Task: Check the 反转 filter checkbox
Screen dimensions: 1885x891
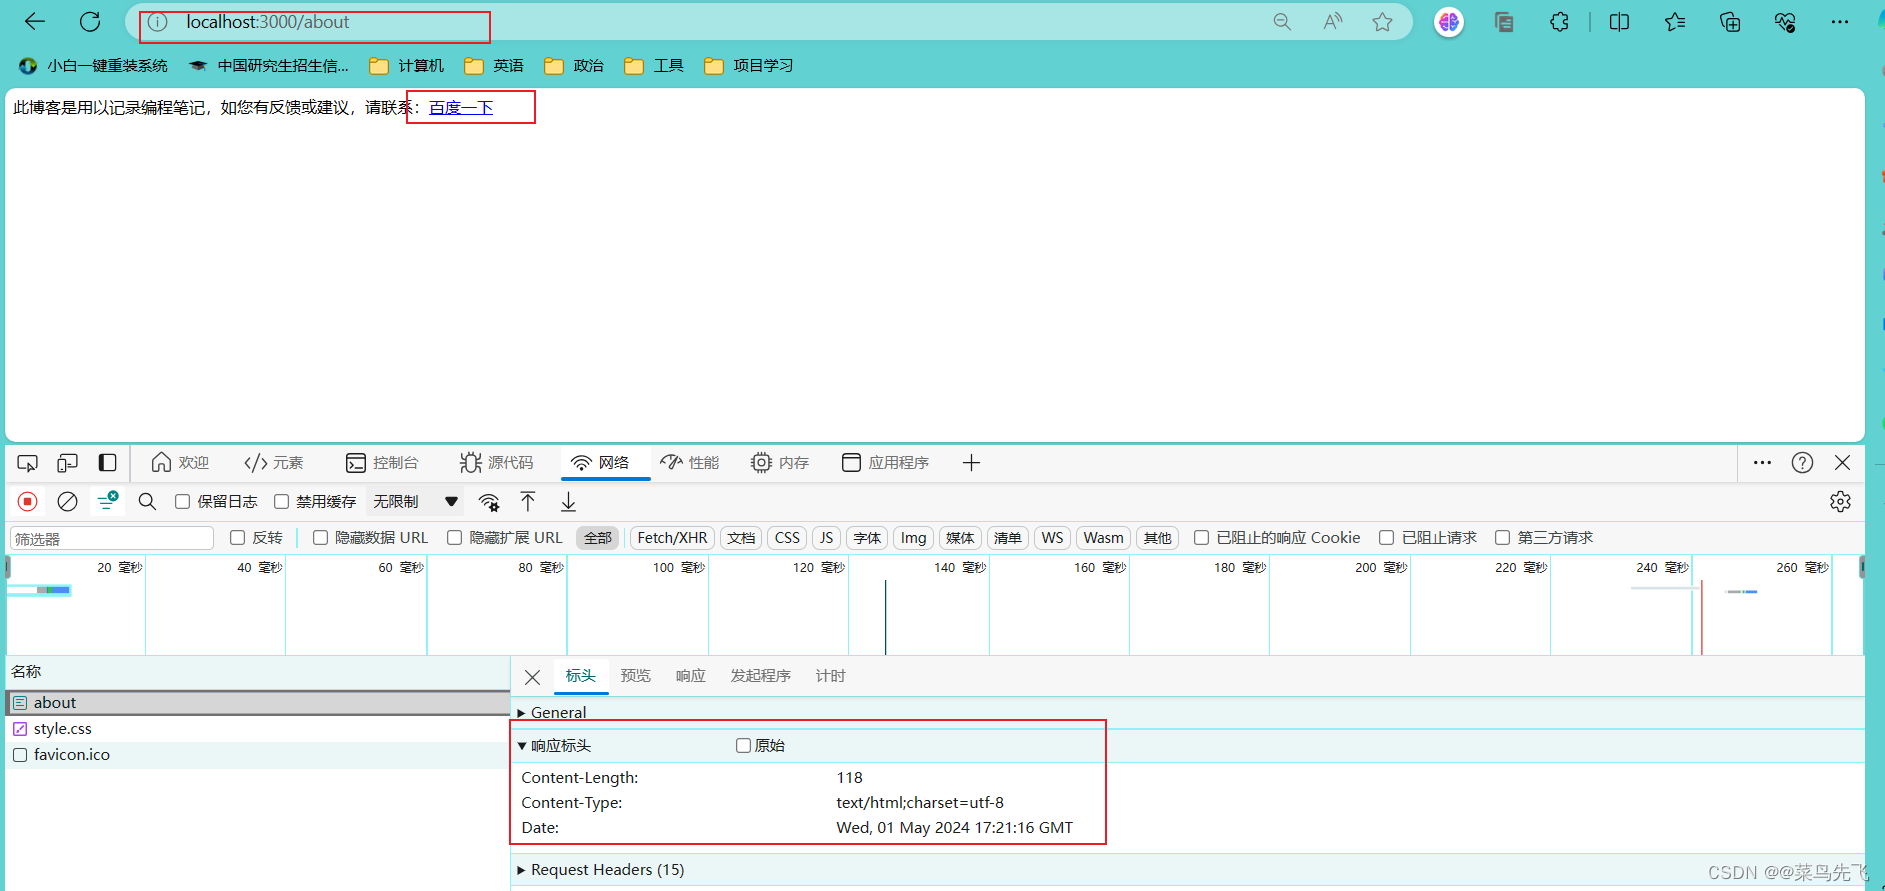Action: [x=237, y=538]
